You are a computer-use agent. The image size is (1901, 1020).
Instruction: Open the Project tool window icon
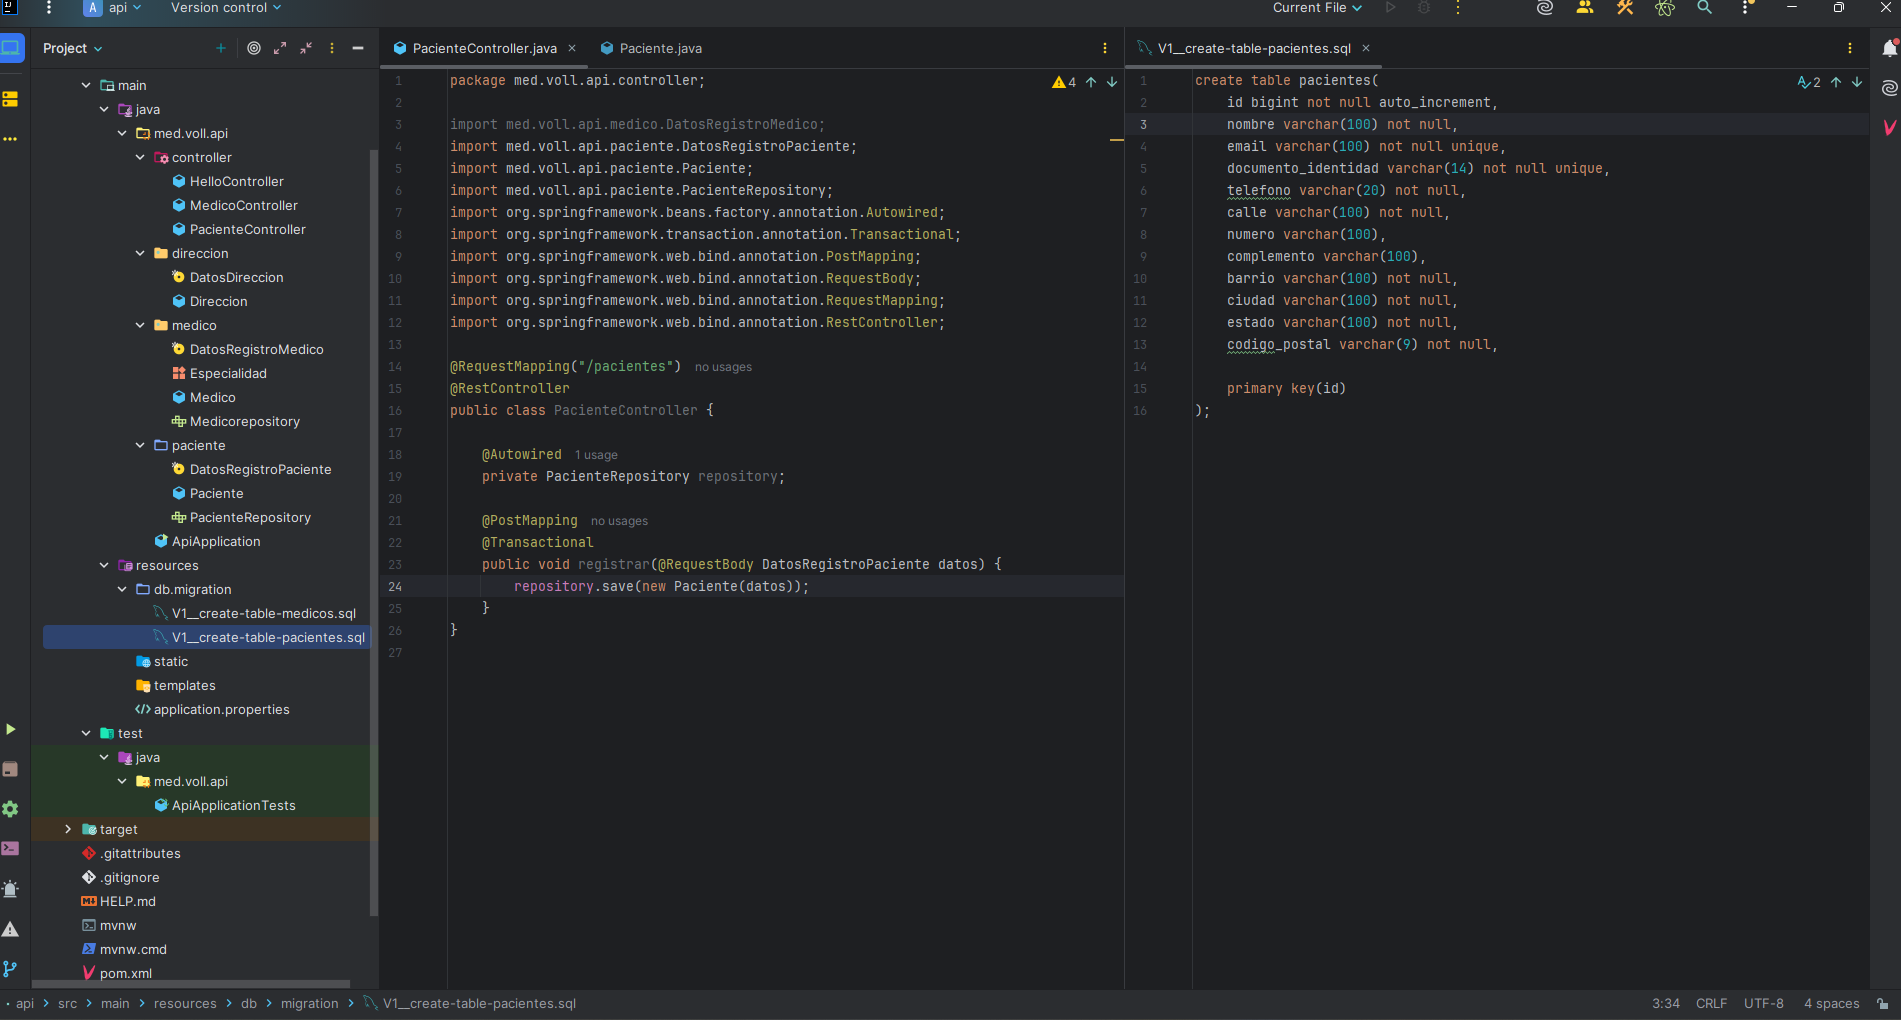[11, 48]
